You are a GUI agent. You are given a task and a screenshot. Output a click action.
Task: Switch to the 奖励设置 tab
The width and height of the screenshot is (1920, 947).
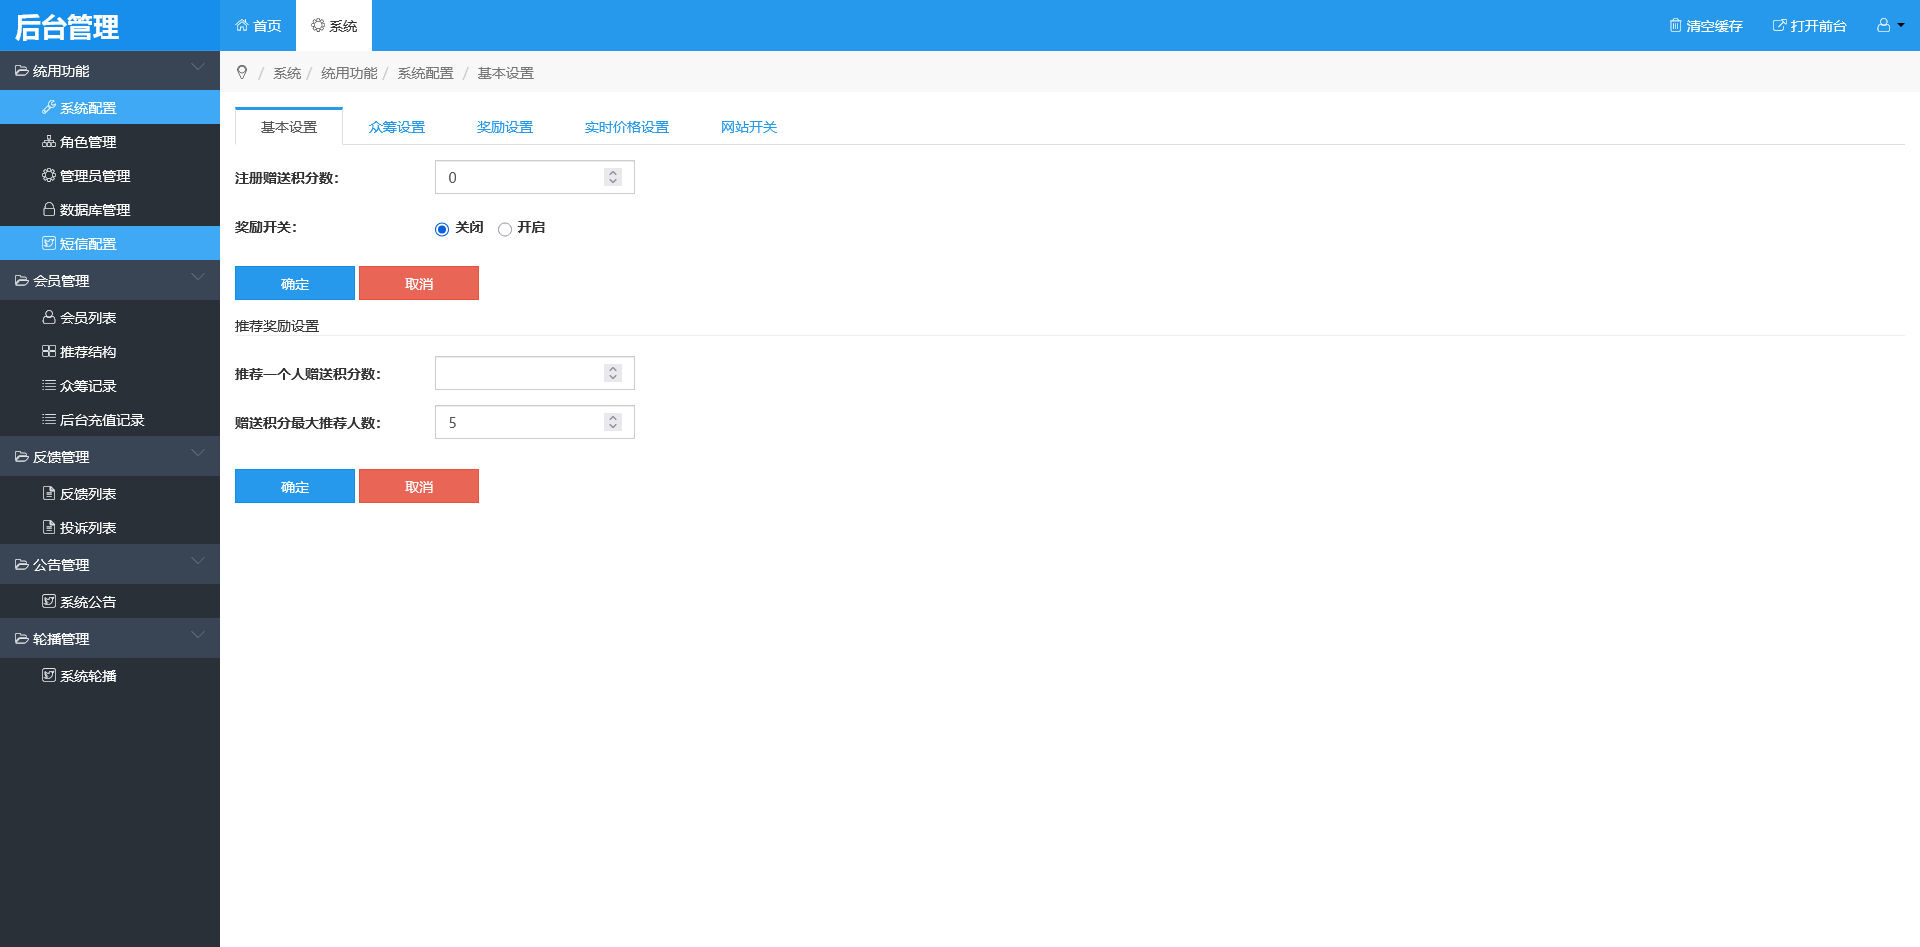click(505, 127)
